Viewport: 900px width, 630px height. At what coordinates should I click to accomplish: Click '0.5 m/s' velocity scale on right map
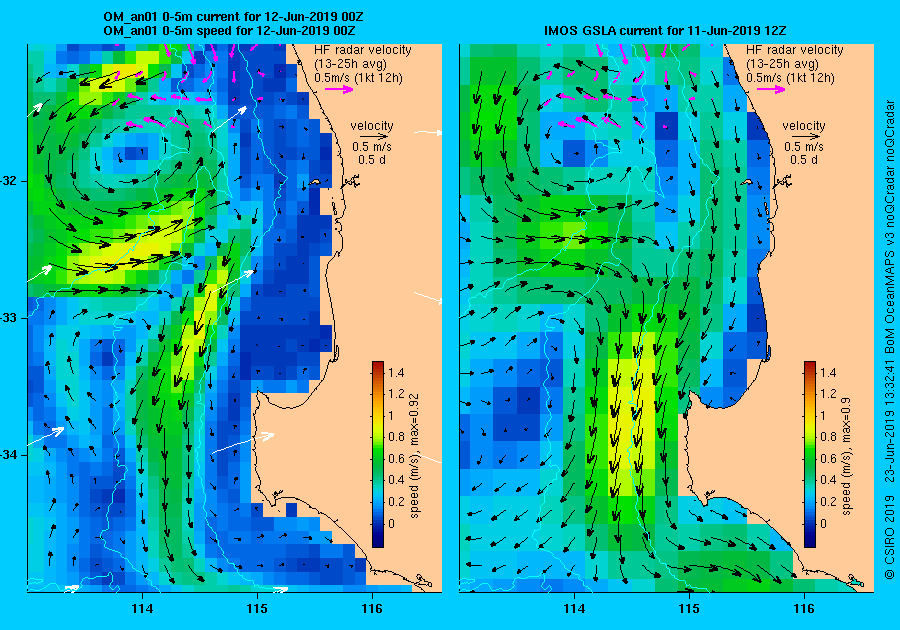(804, 147)
